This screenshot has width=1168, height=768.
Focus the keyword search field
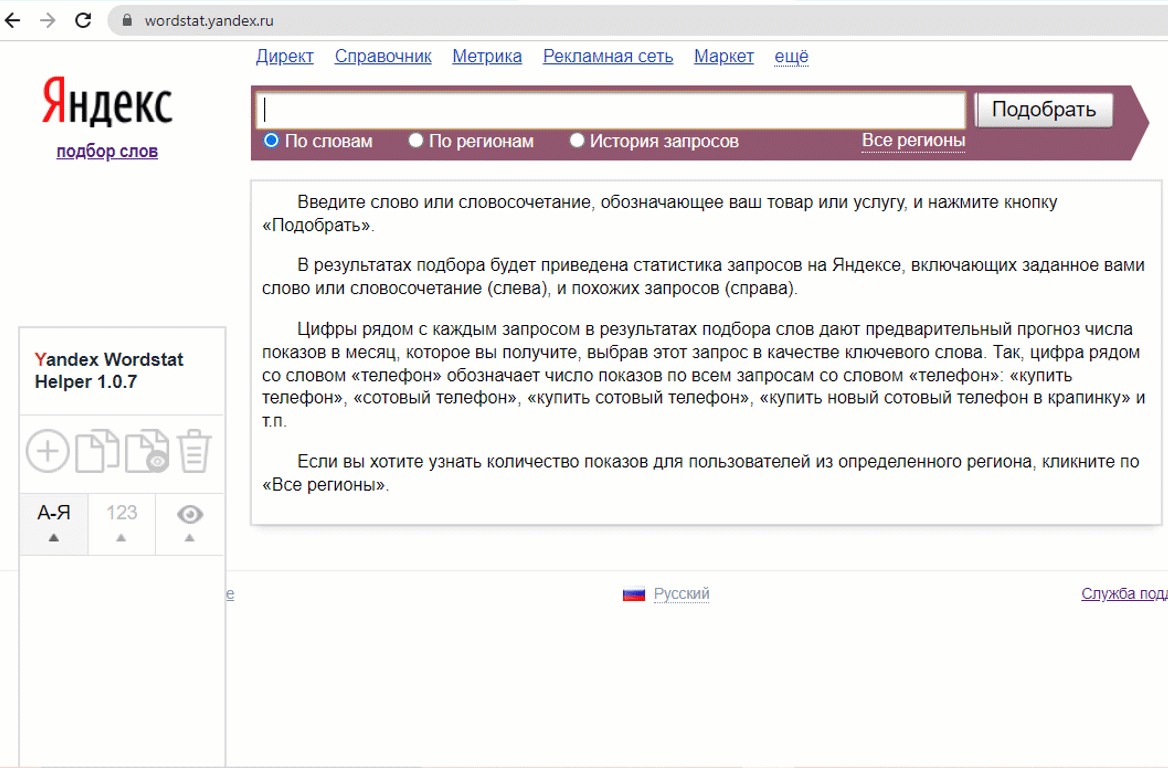(611, 110)
